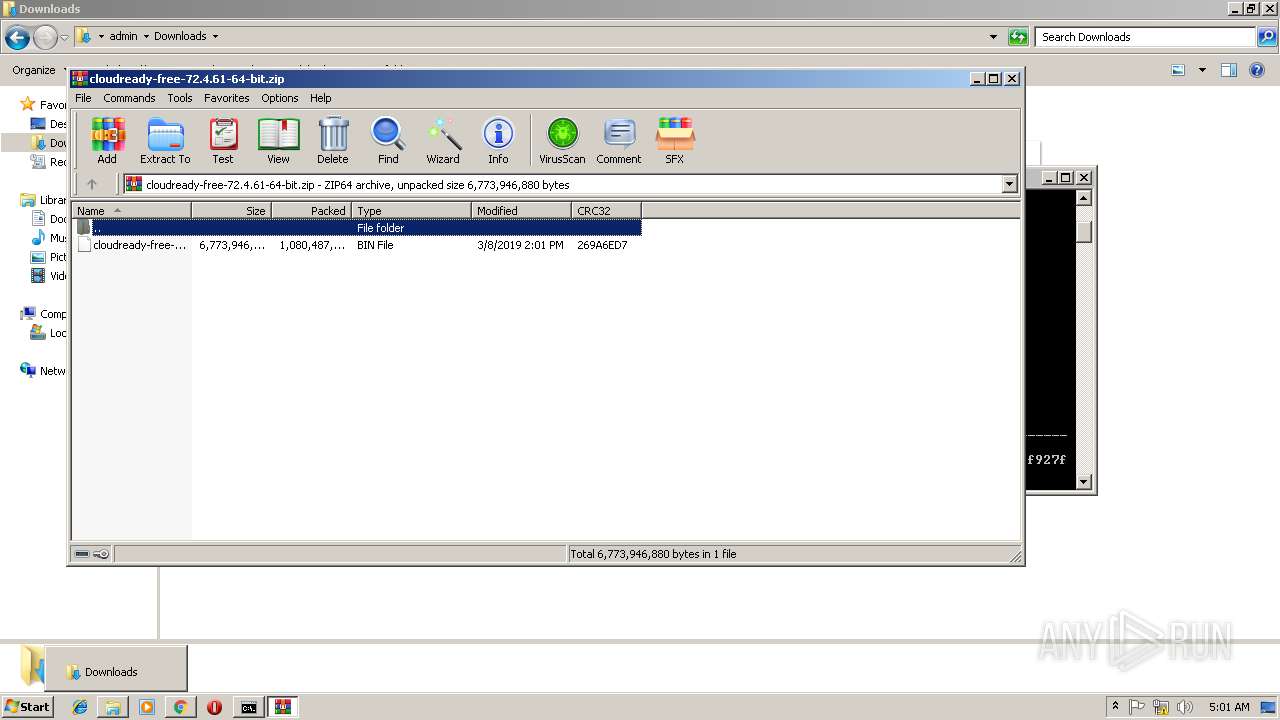Open the Commands menu

click(129, 98)
